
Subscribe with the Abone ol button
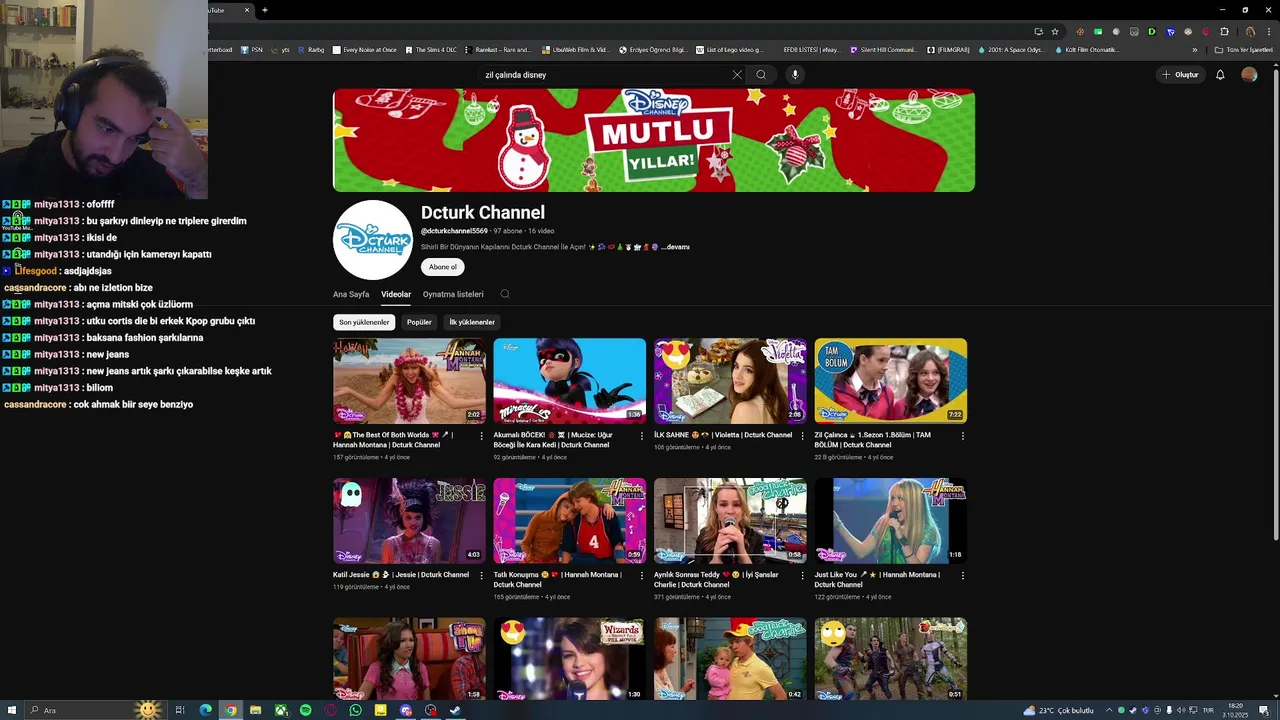[443, 267]
